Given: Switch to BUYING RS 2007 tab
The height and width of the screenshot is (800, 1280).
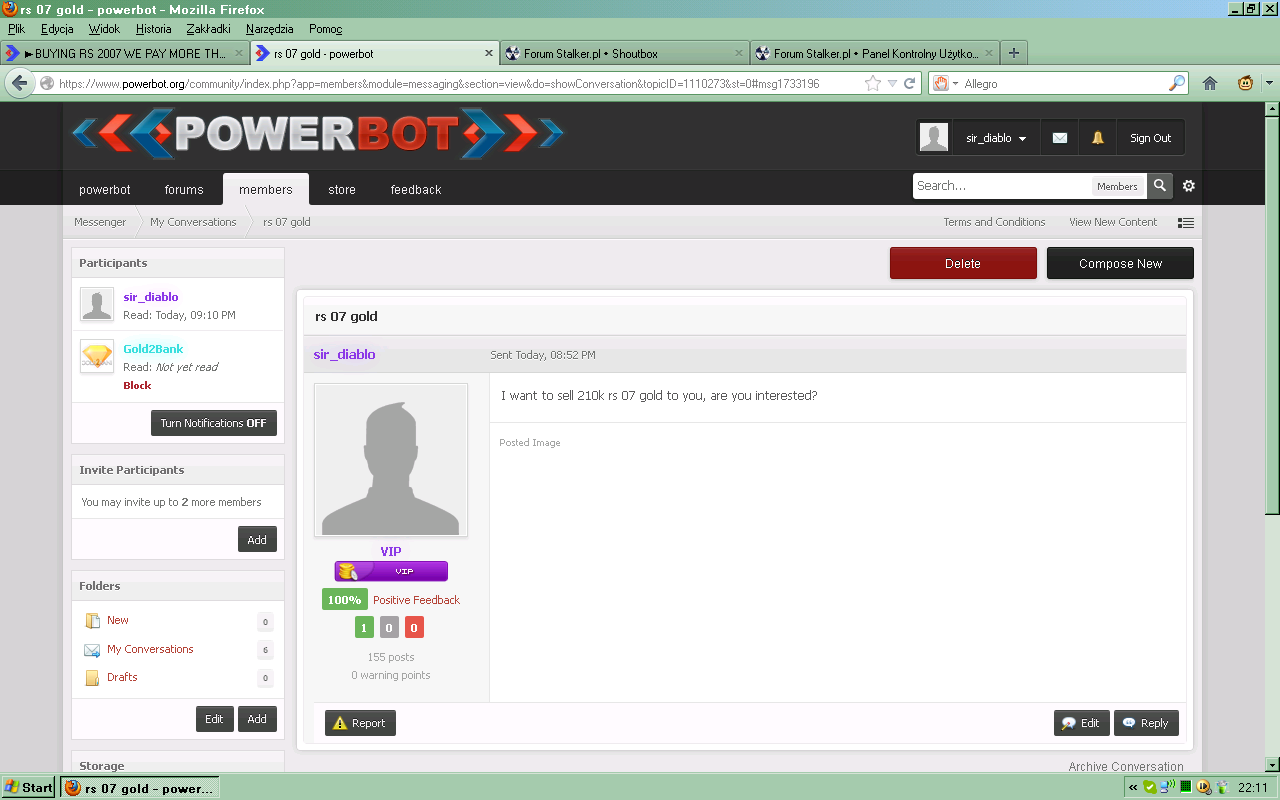Looking at the screenshot, I should click(x=125, y=53).
